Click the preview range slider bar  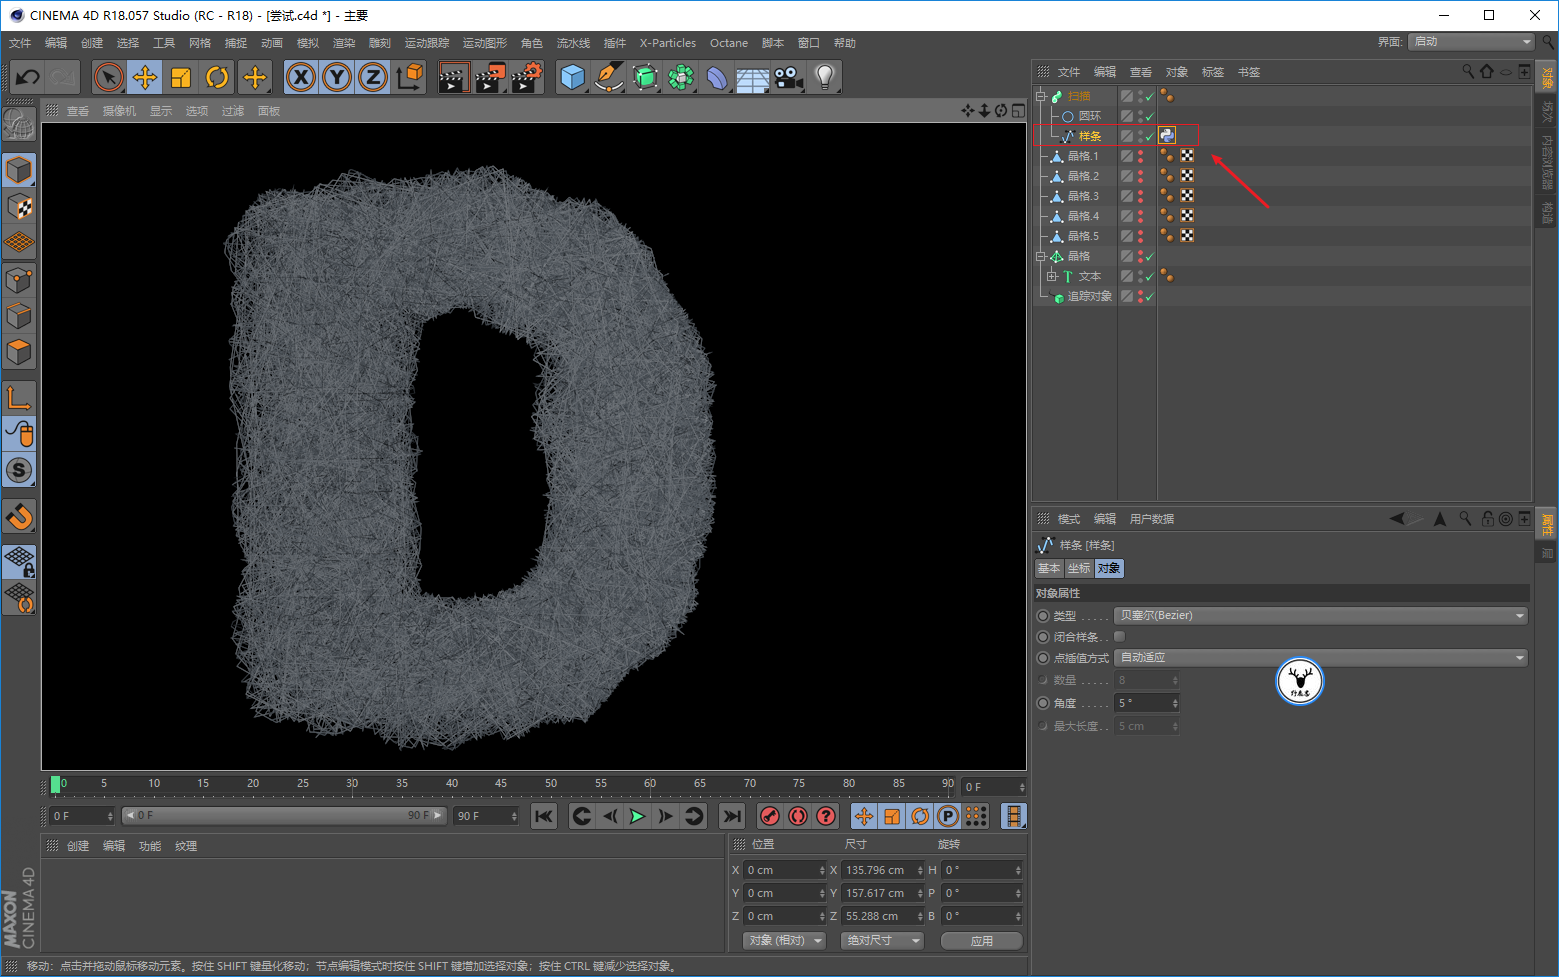pos(284,816)
